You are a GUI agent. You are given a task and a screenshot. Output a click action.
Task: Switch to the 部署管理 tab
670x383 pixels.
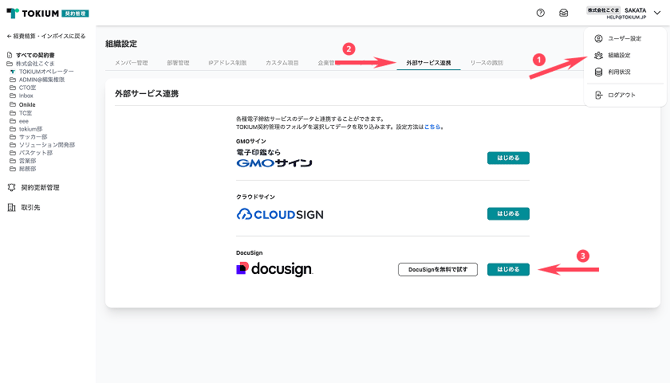tap(178, 63)
